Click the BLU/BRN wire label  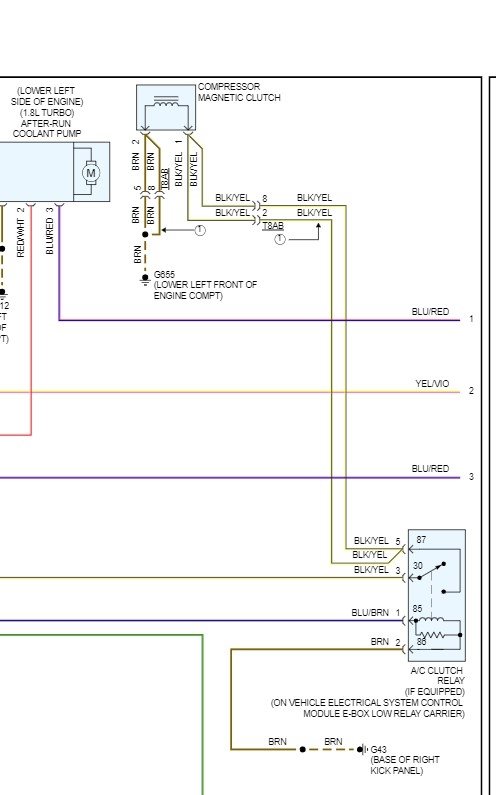tap(370, 612)
